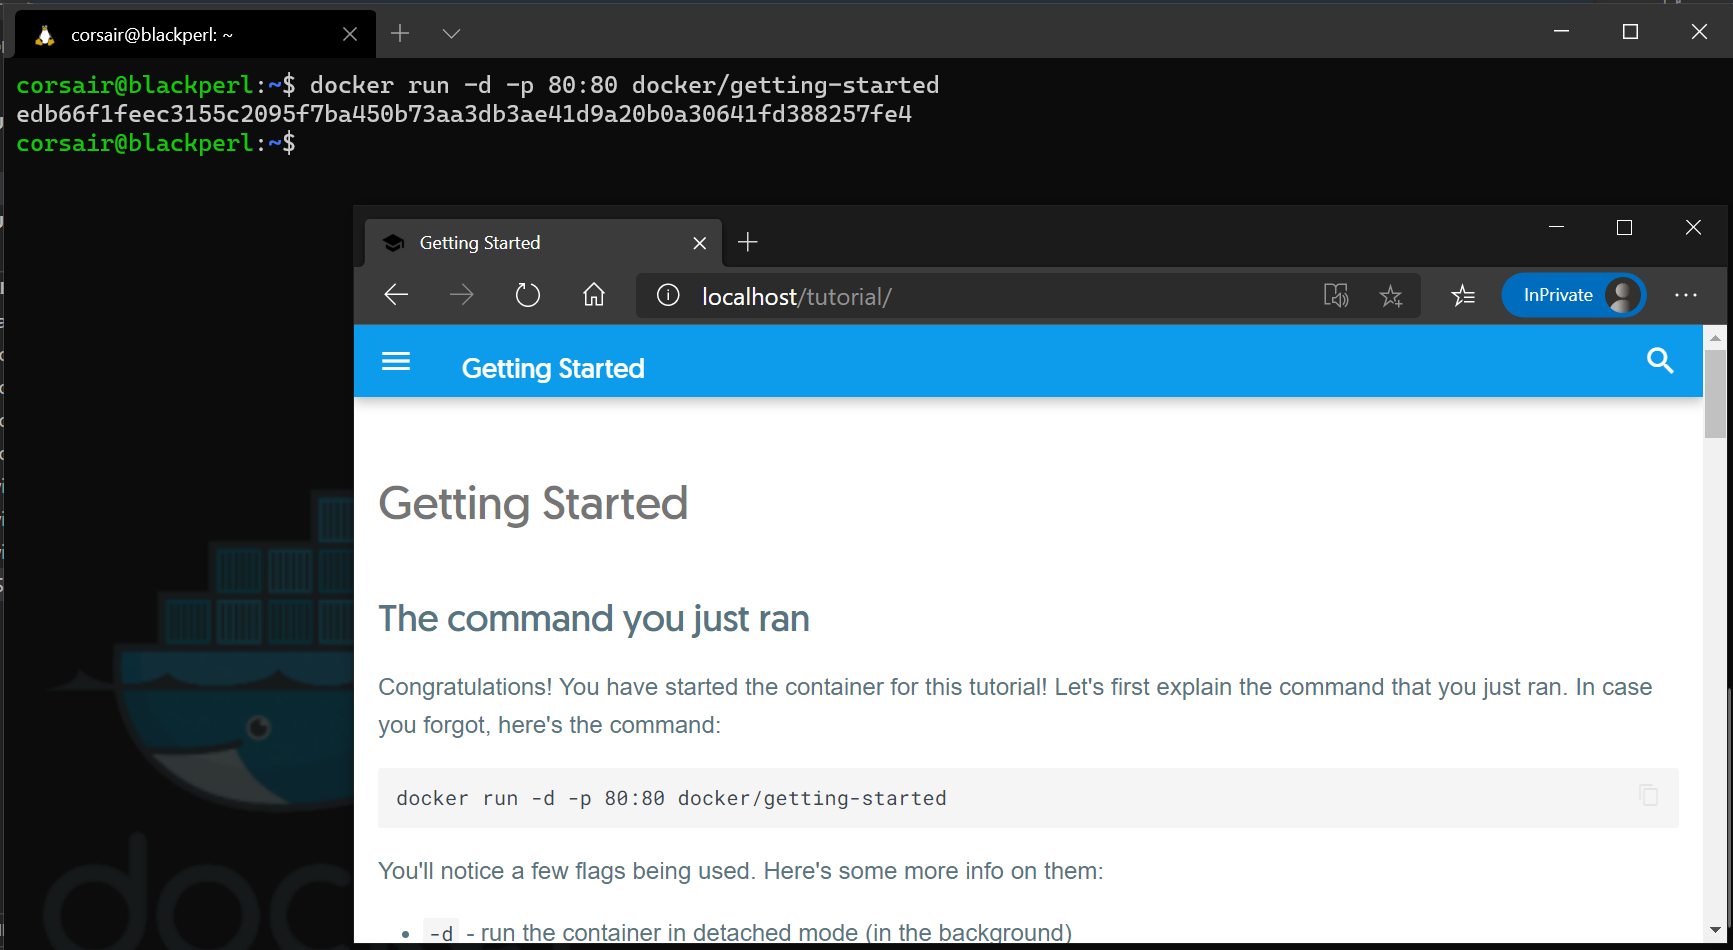Copy the docker run command
This screenshot has height=950, width=1733.
click(x=1648, y=796)
